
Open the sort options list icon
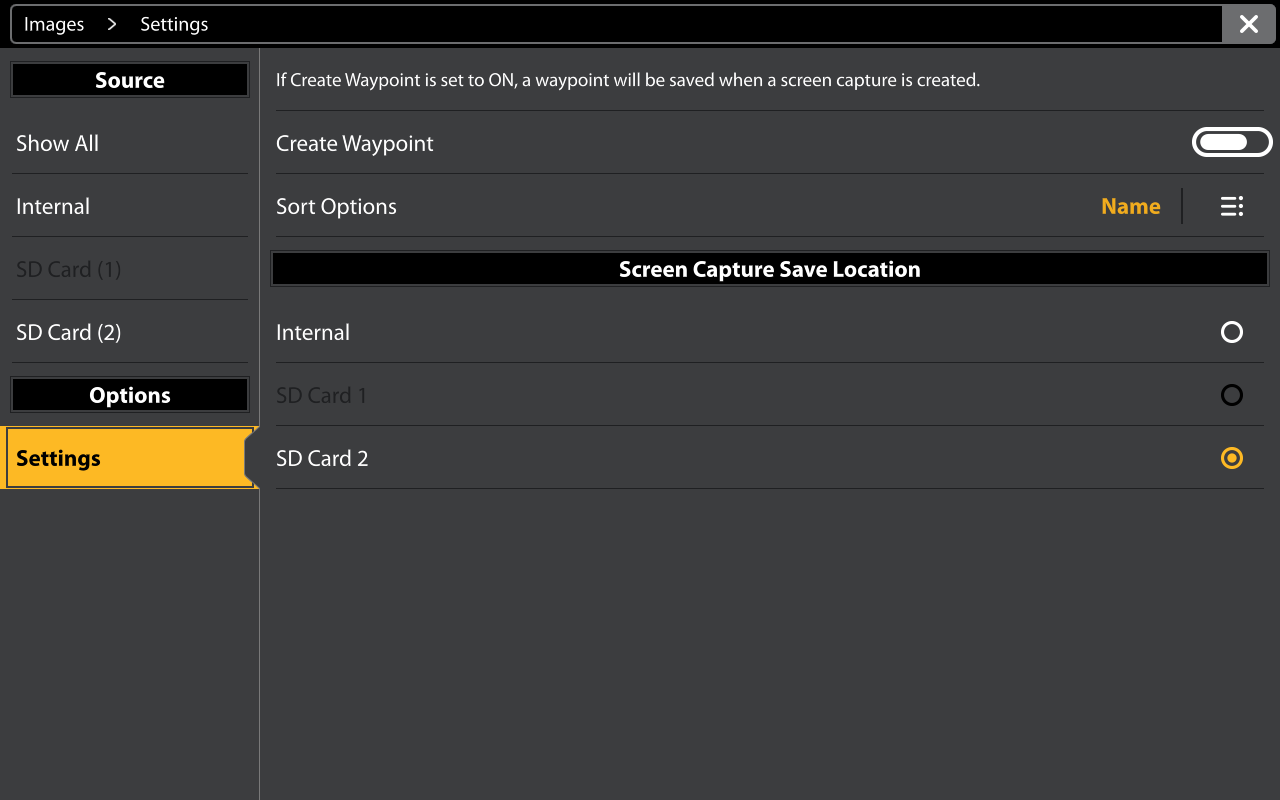point(1232,206)
